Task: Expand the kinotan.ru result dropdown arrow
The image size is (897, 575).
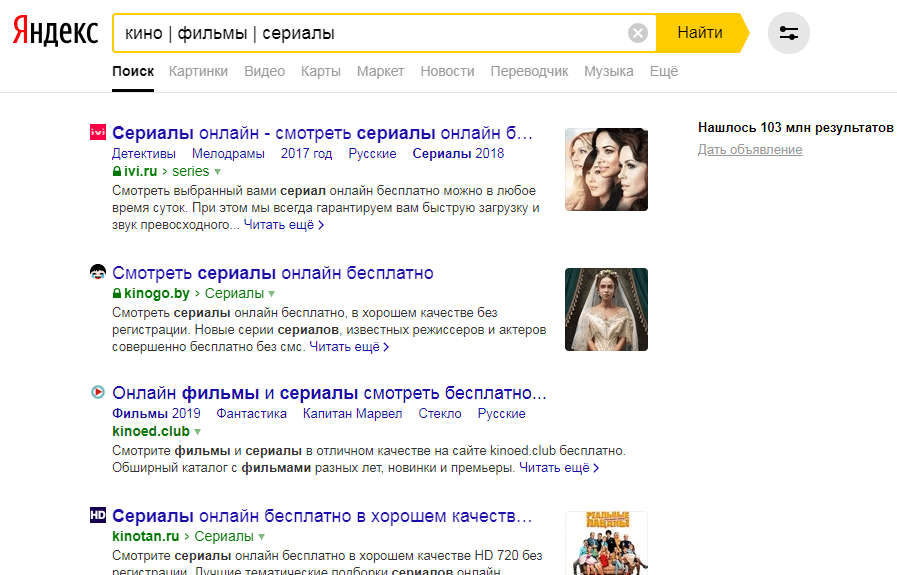Action: (261, 537)
